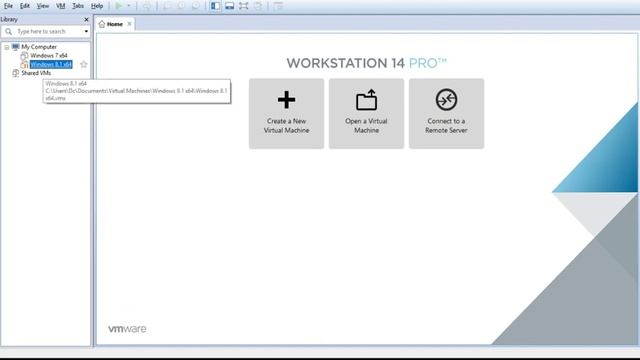Open the power options dropdown arrow beside play
This screenshot has height=360, width=640.
[129, 6]
